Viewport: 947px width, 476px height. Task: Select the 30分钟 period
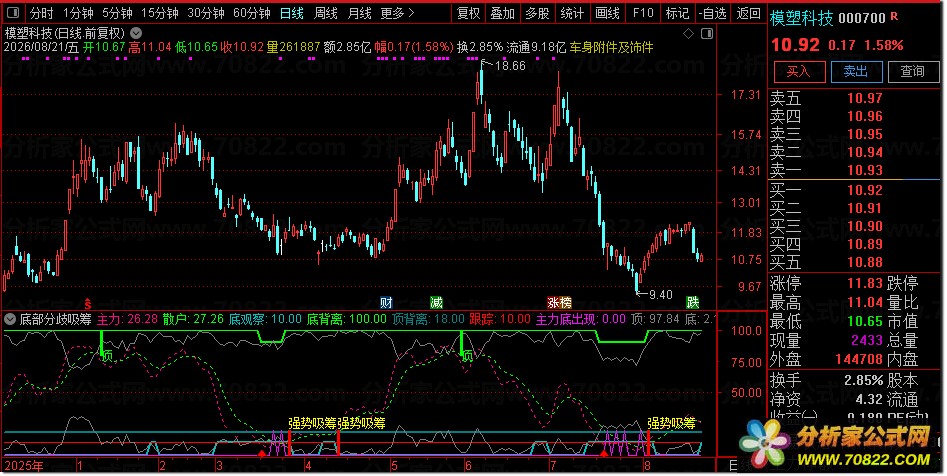pos(205,13)
